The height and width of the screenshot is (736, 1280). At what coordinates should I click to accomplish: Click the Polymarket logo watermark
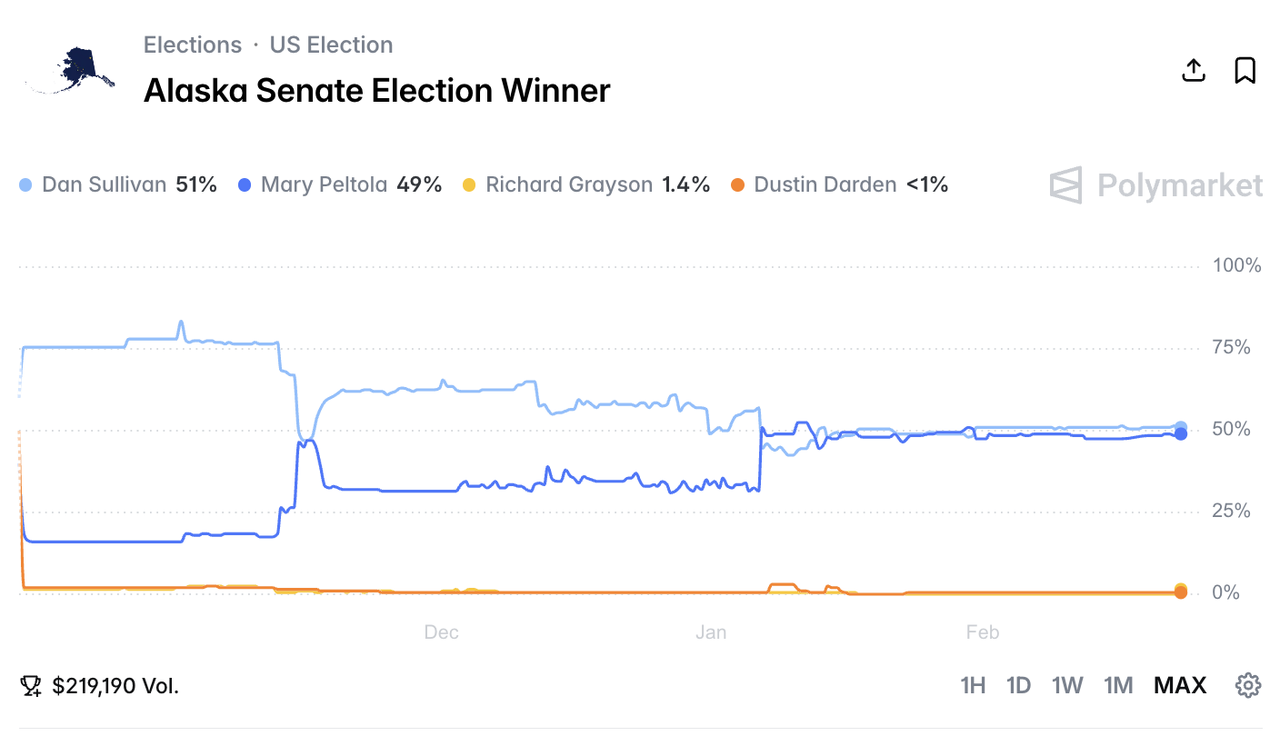(x=1157, y=185)
